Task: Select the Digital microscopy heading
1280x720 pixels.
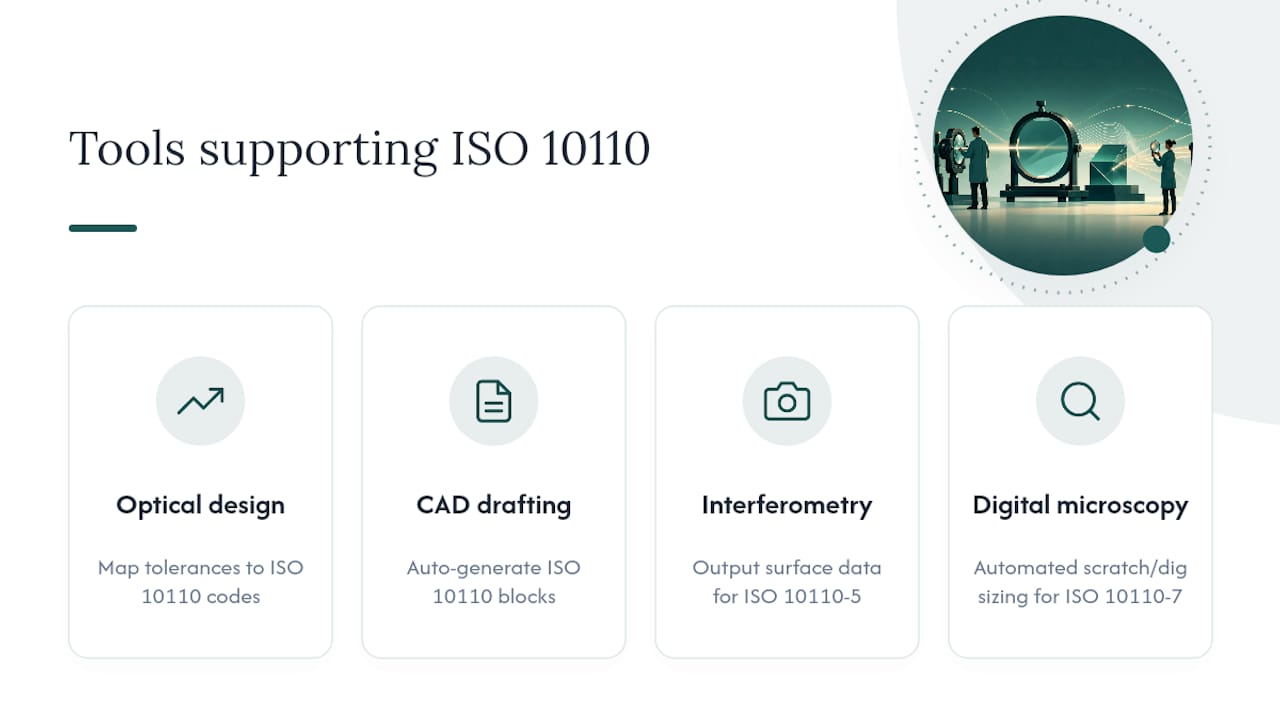Action: coord(1080,505)
